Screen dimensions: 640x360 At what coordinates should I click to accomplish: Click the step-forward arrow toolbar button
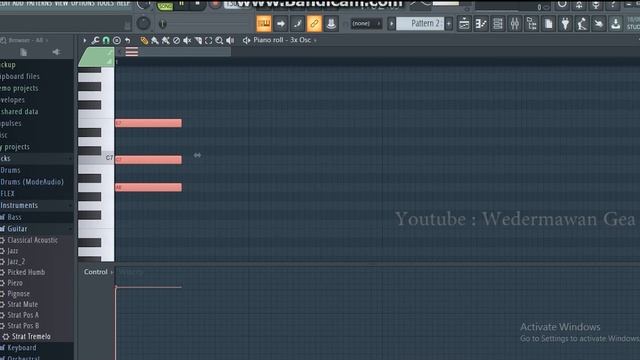pyautogui.click(x=281, y=24)
